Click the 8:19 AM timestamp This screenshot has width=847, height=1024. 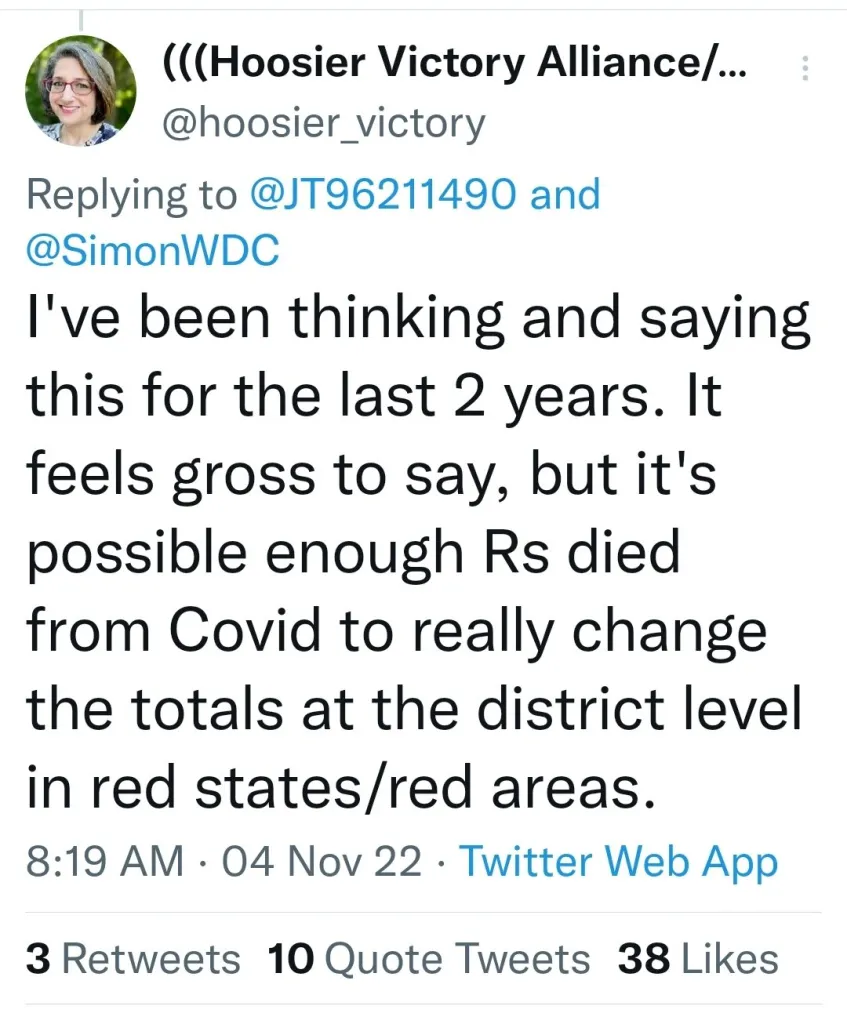(x=105, y=861)
